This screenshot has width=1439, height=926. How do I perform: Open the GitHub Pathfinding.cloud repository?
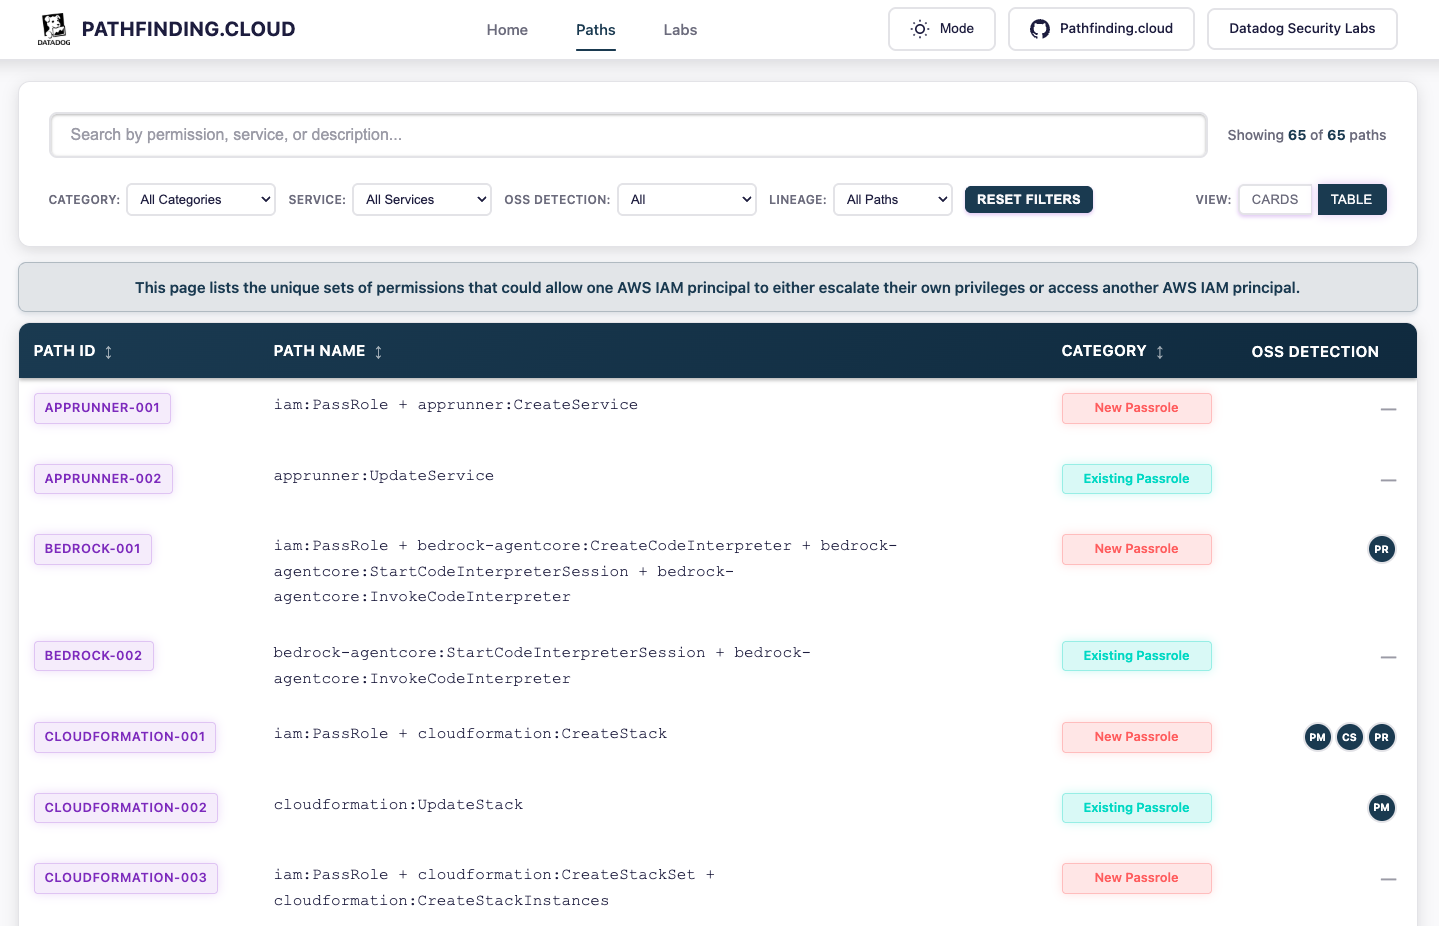tap(1100, 29)
